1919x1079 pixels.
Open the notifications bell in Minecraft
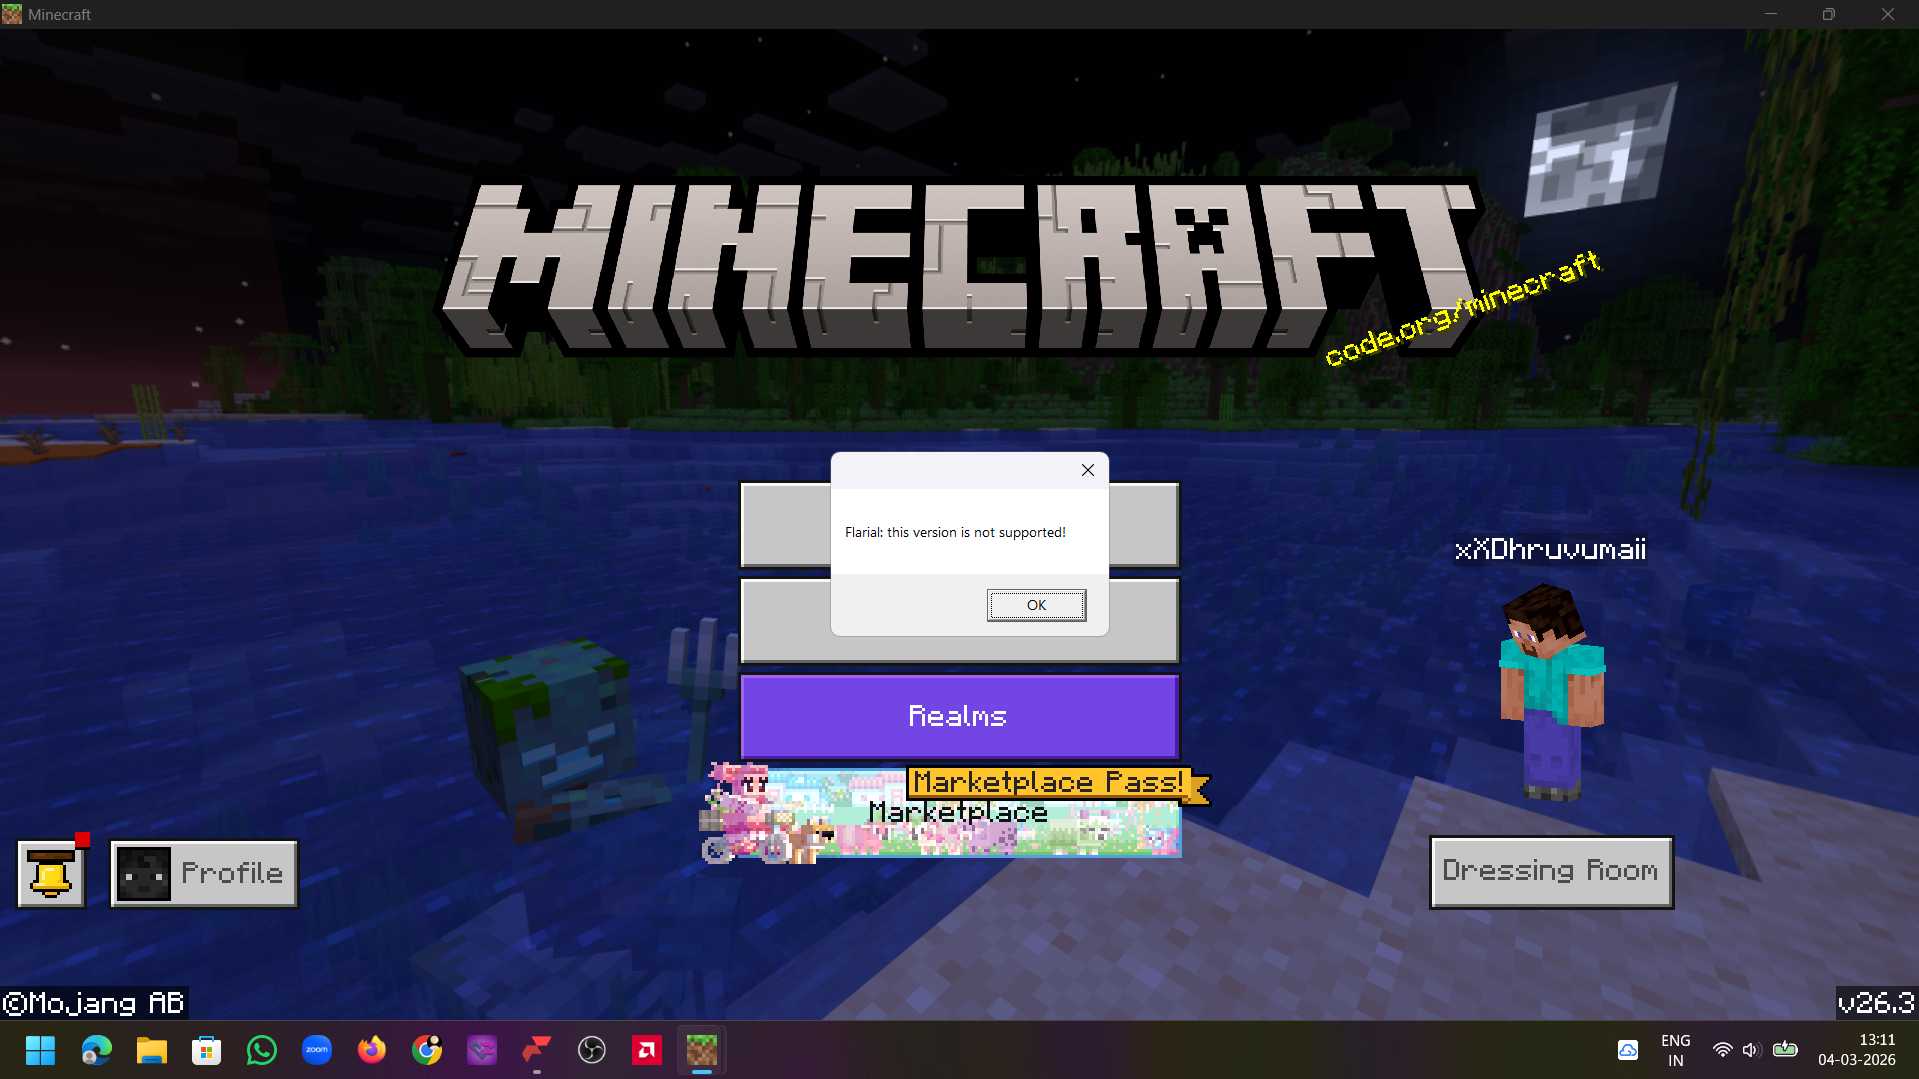coord(50,871)
